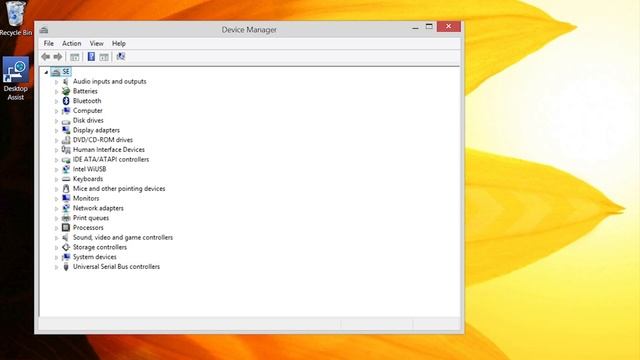Open the Help menu

[119, 43]
